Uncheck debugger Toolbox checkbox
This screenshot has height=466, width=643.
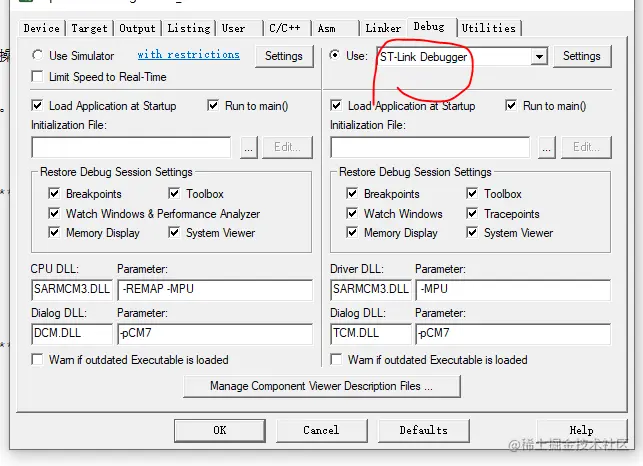472,193
